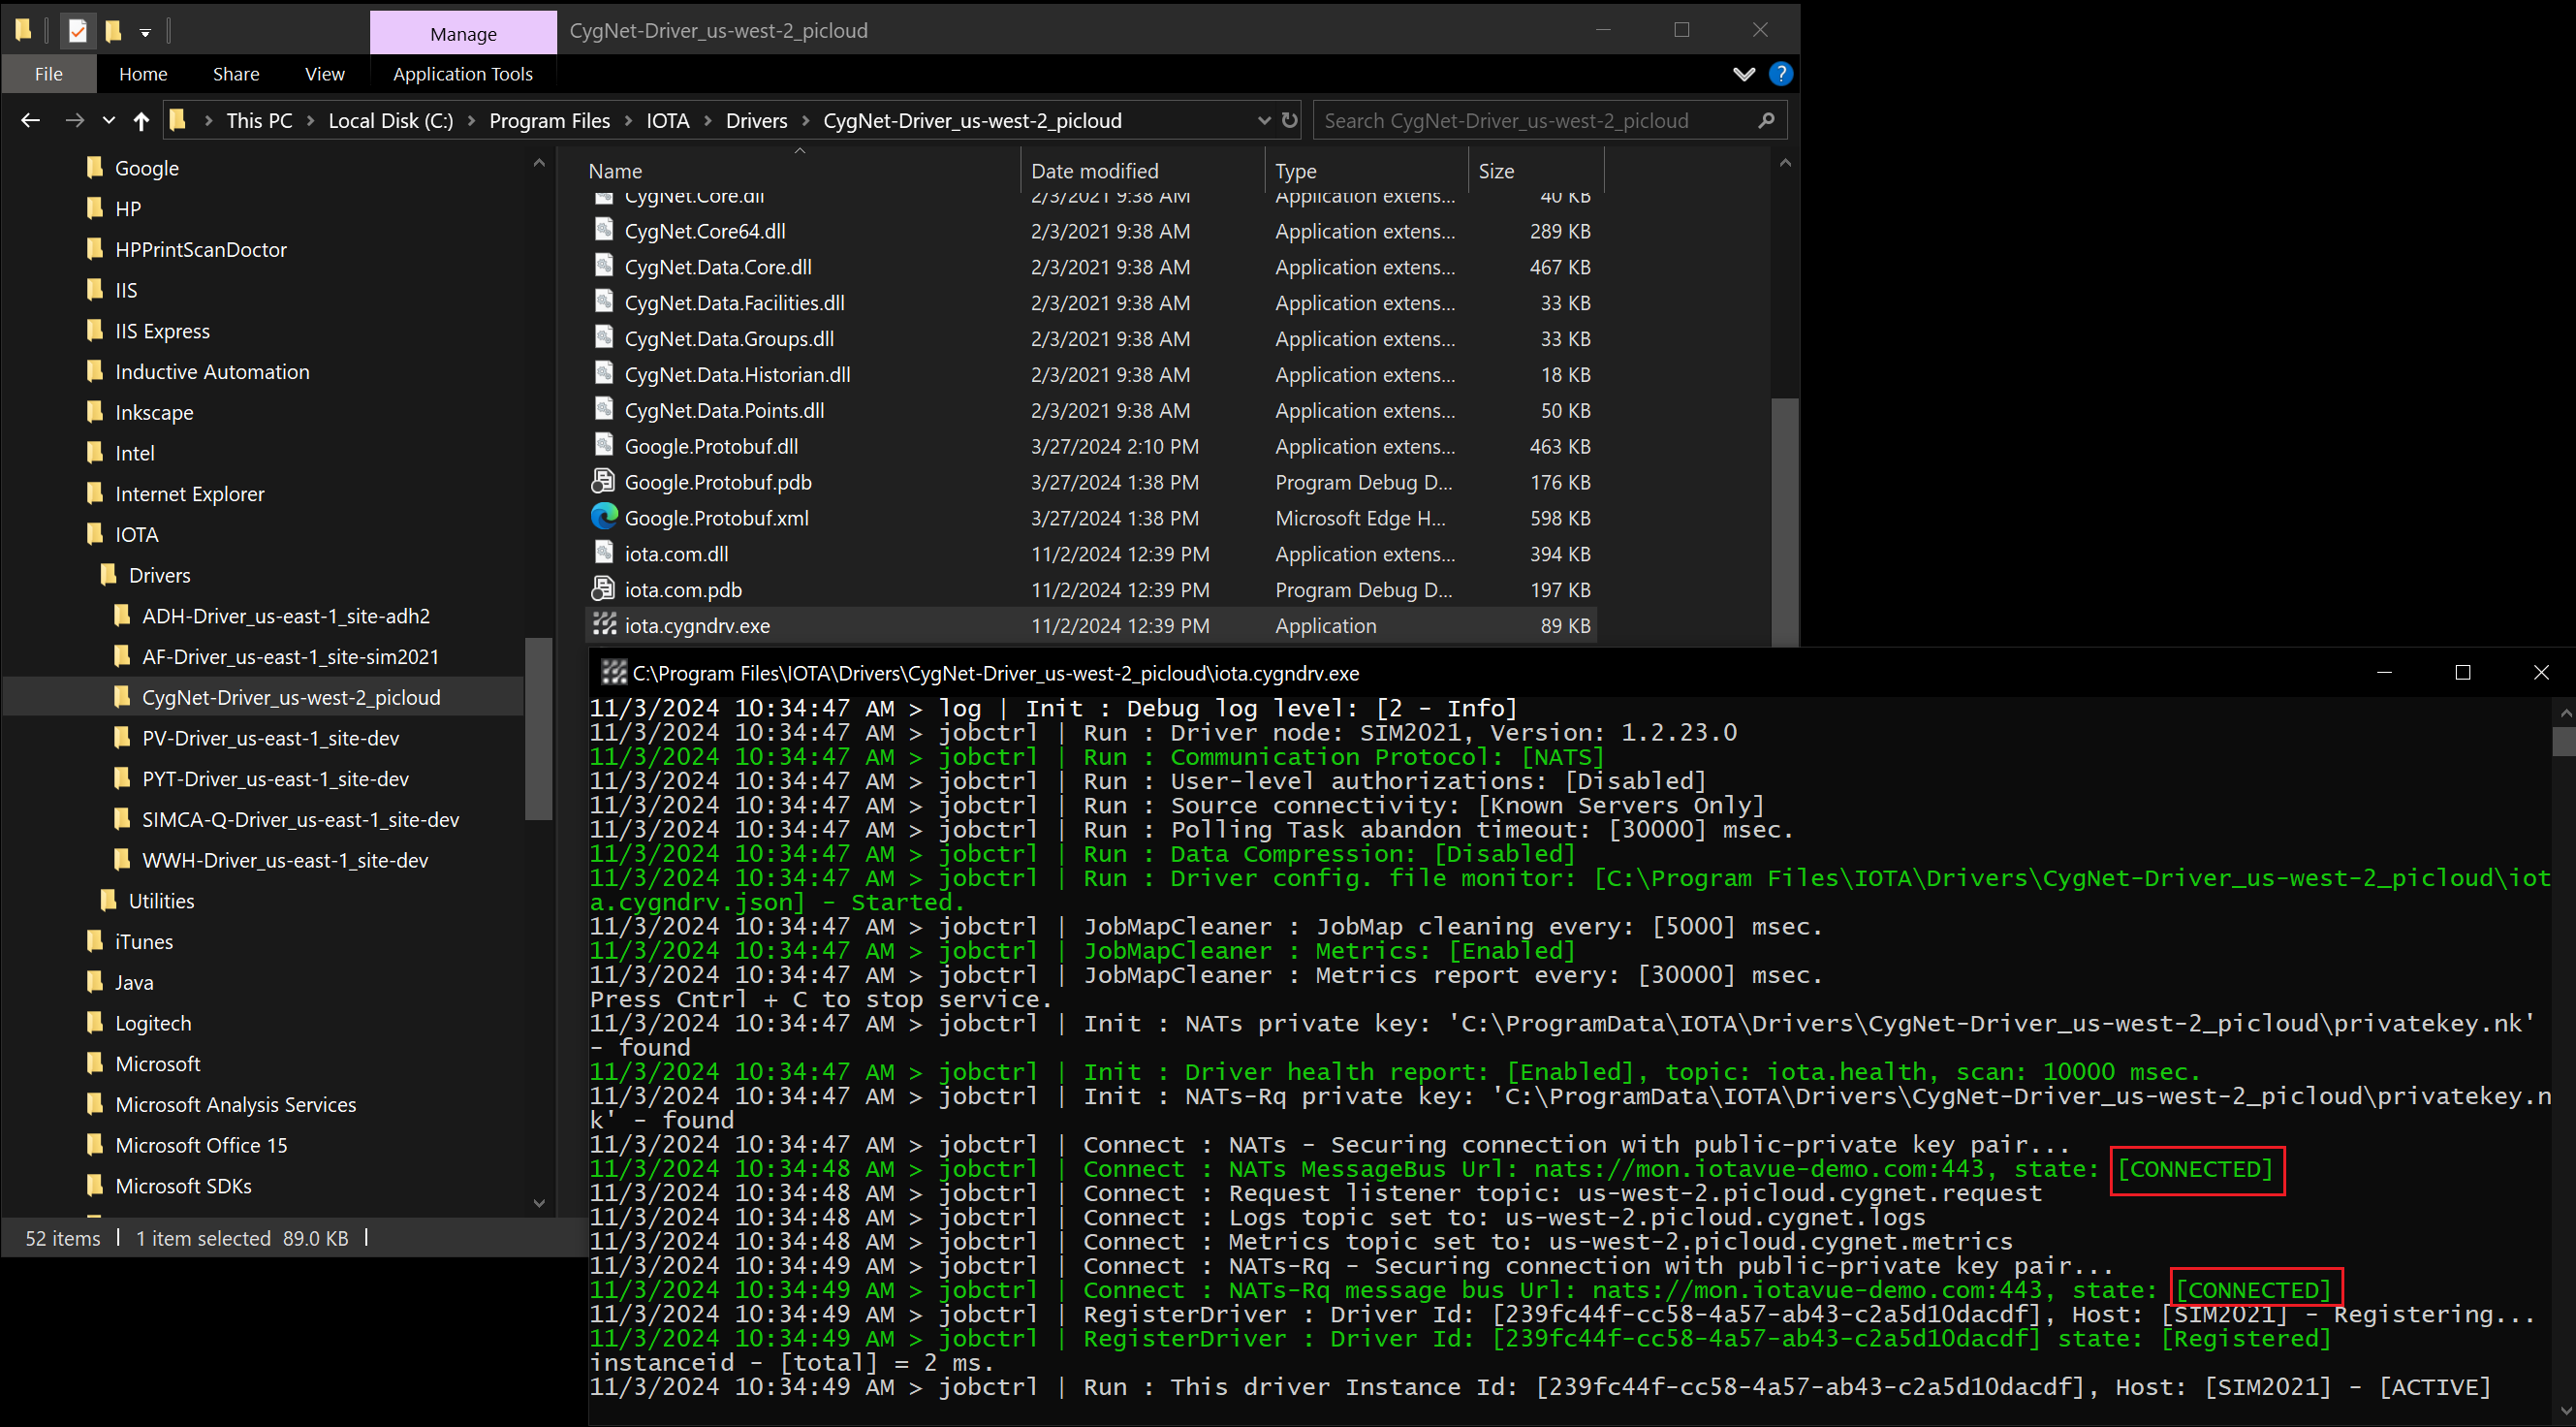Select CygNet.Core64.dll file icon
This screenshot has height=1427, width=2576.
[x=603, y=230]
